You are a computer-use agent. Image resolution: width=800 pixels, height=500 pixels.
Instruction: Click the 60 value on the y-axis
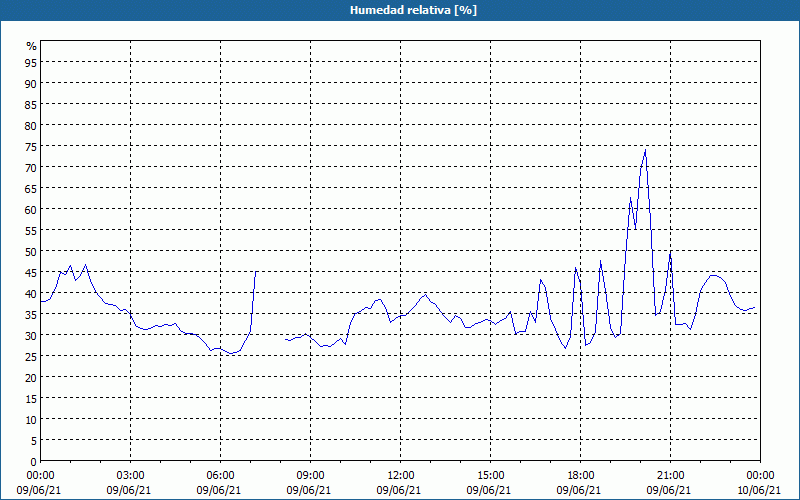31,209
